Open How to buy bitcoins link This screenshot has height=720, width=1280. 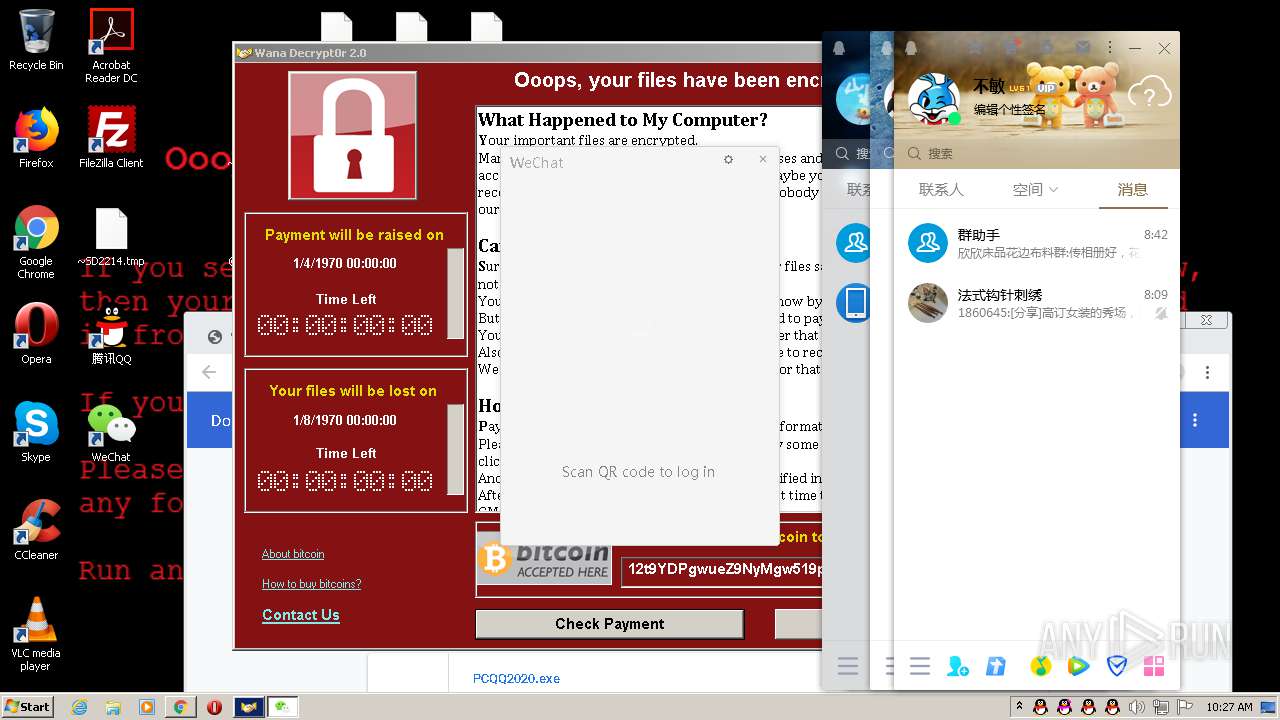coord(312,584)
